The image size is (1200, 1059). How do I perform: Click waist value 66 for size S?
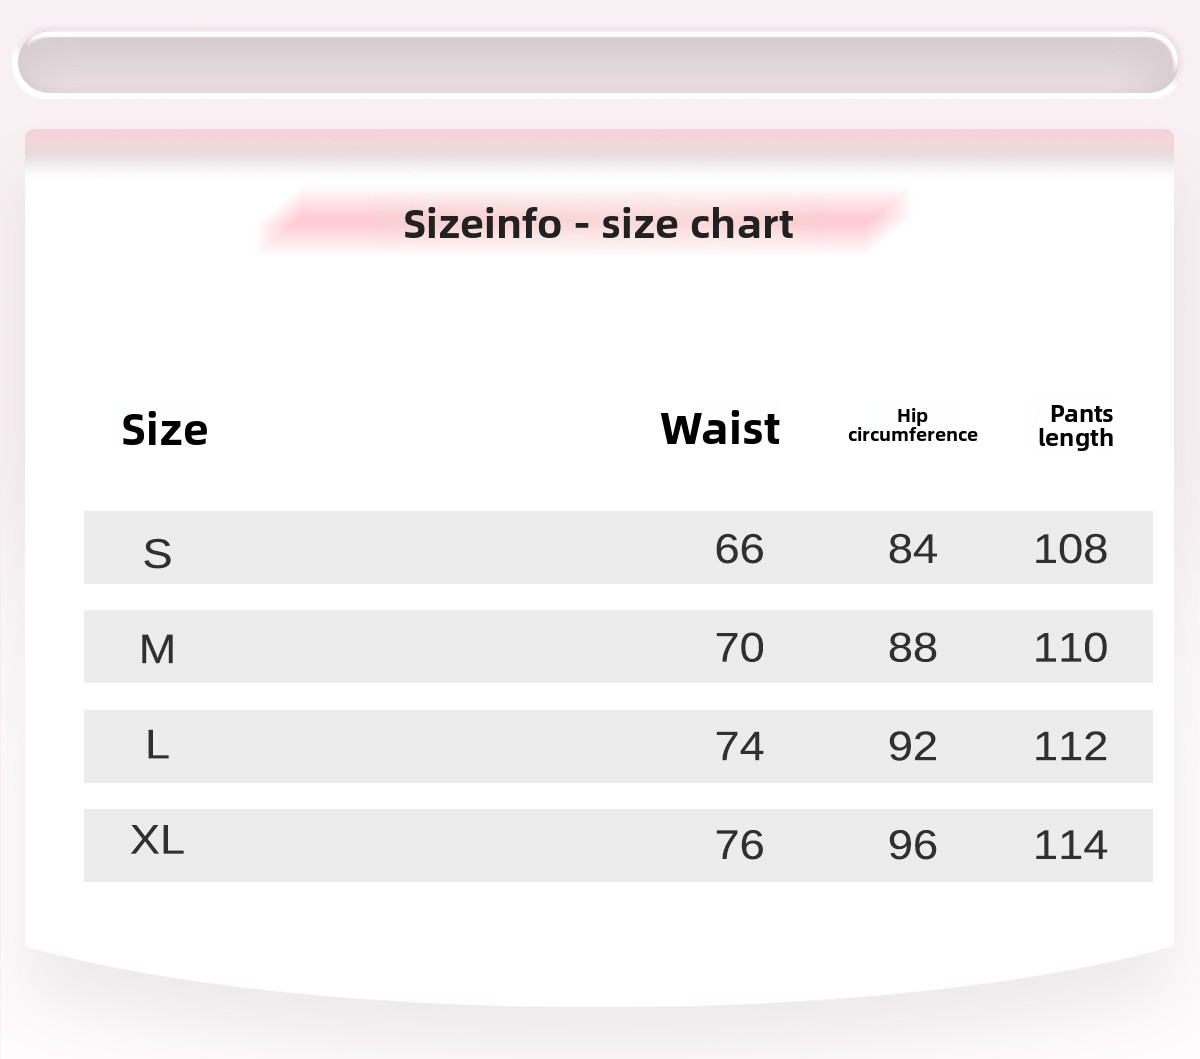739,549
